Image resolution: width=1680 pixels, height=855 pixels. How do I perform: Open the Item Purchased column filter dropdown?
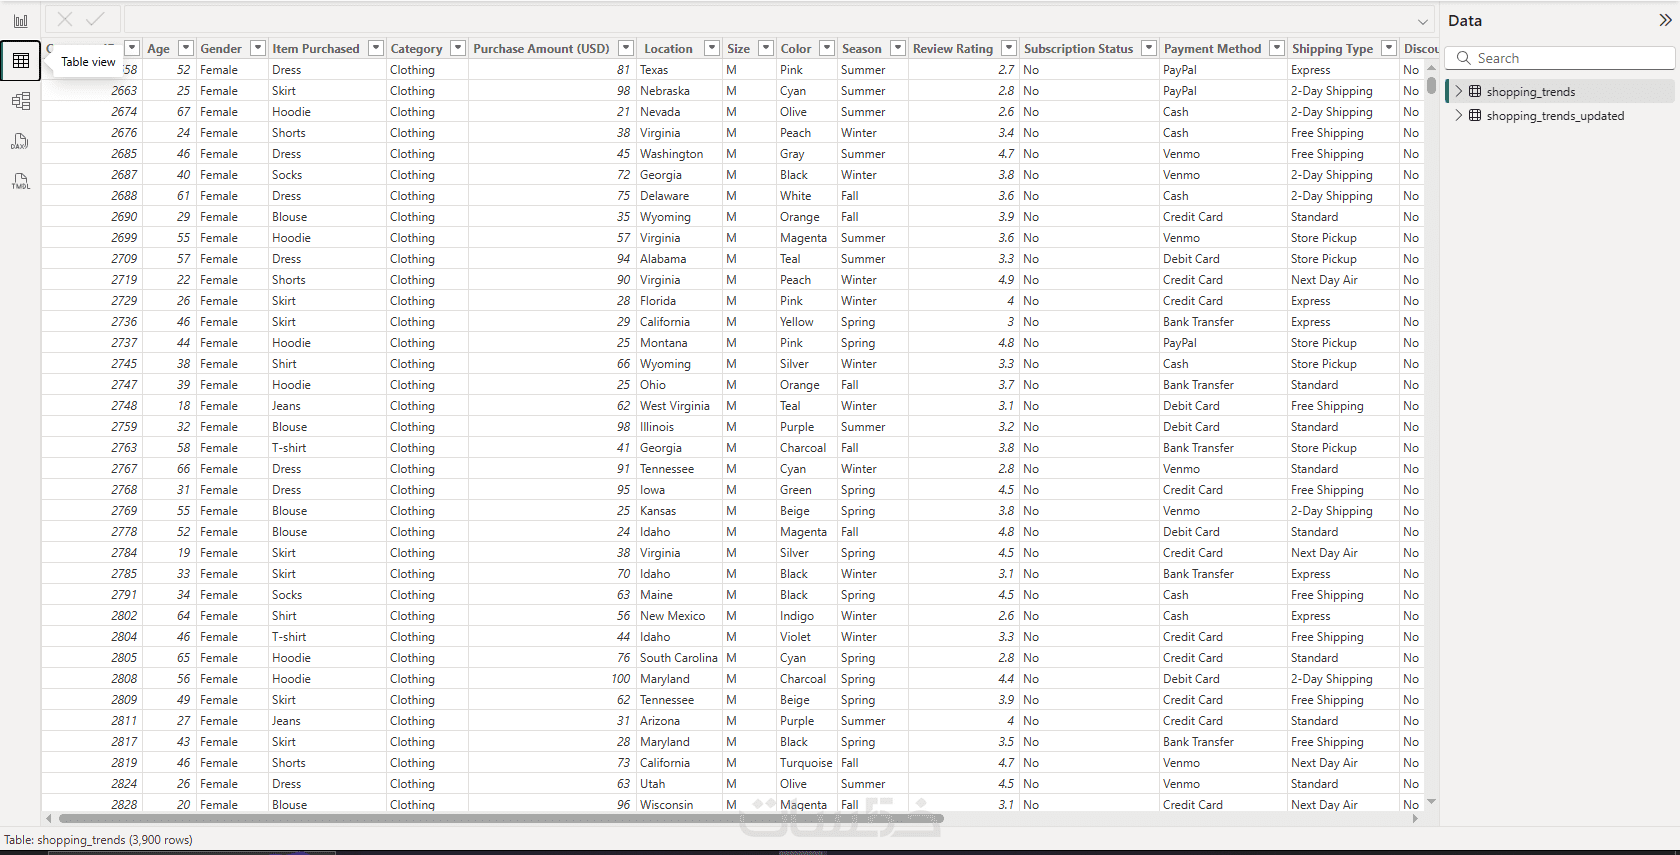coord(375,48)
